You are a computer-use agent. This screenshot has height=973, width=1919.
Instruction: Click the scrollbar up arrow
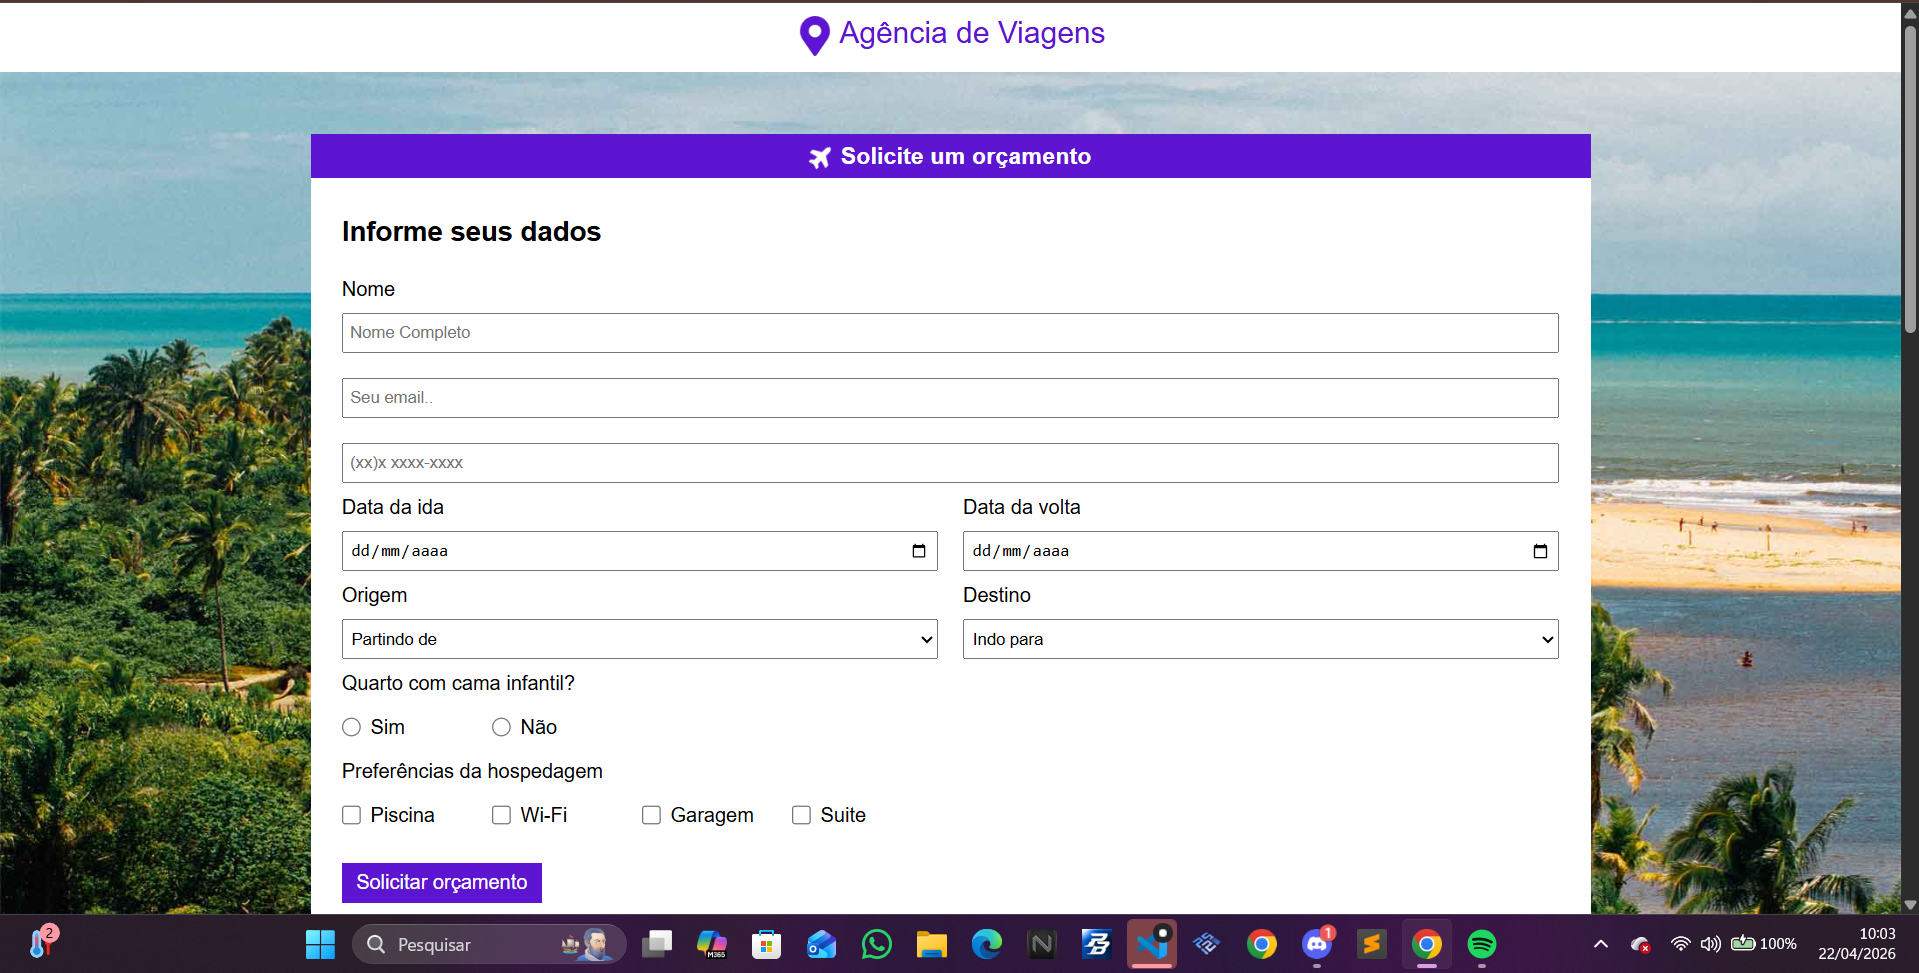(x=1910, y=13)
